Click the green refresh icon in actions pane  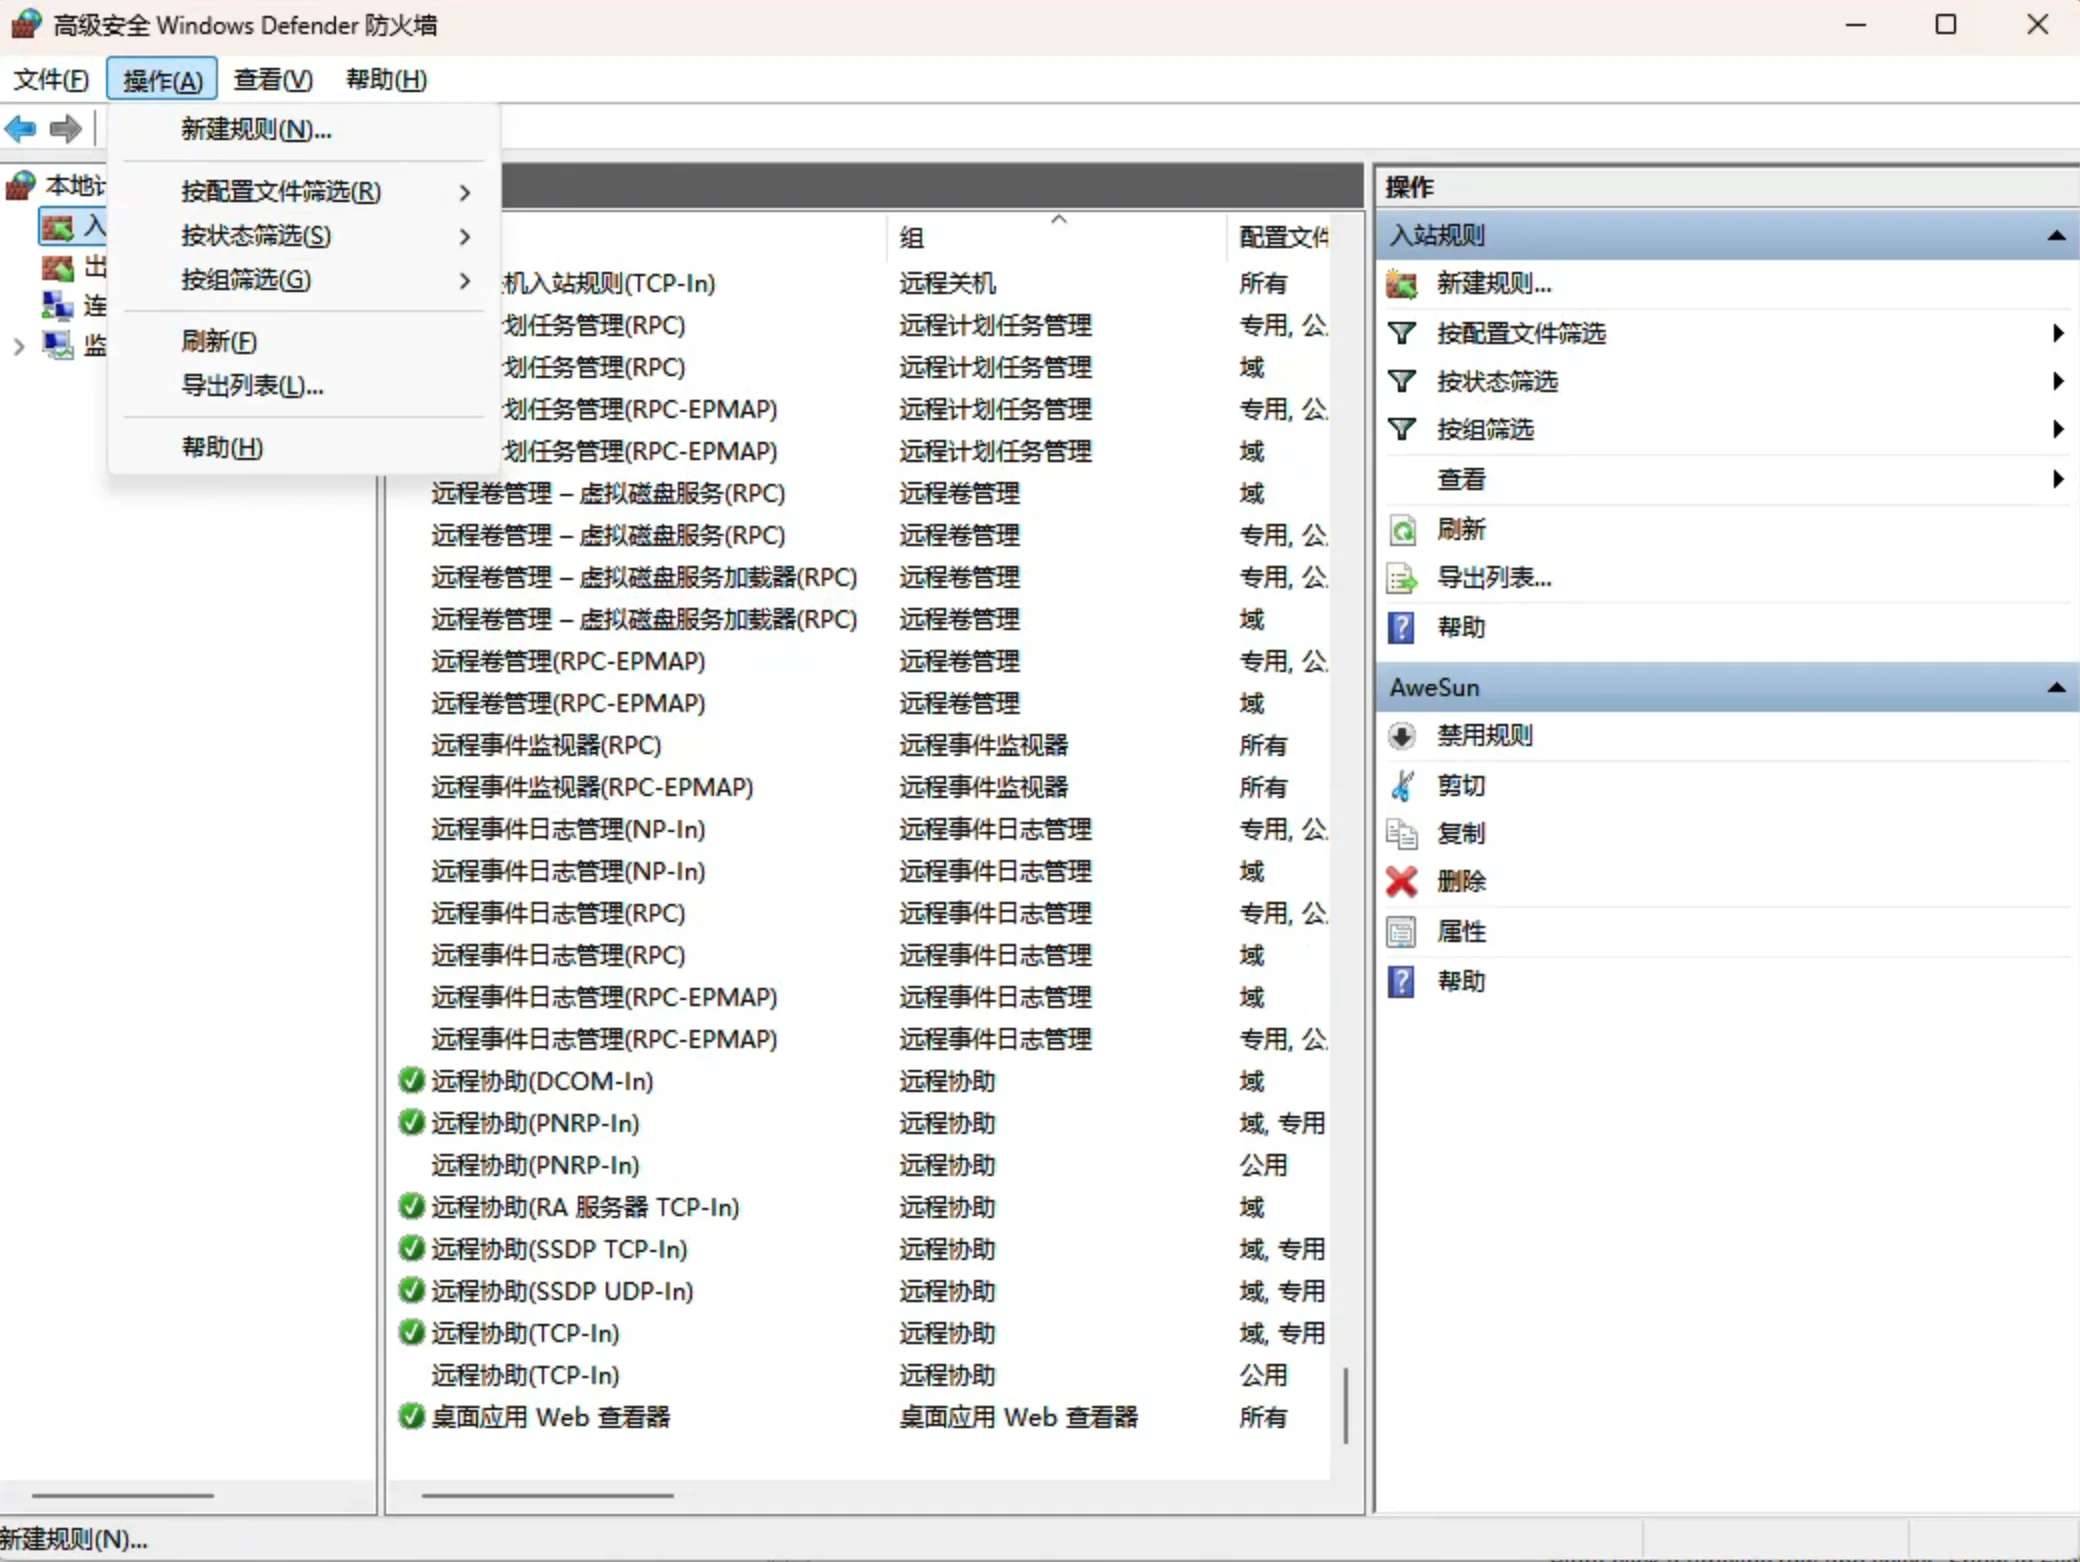[1402, 530]
